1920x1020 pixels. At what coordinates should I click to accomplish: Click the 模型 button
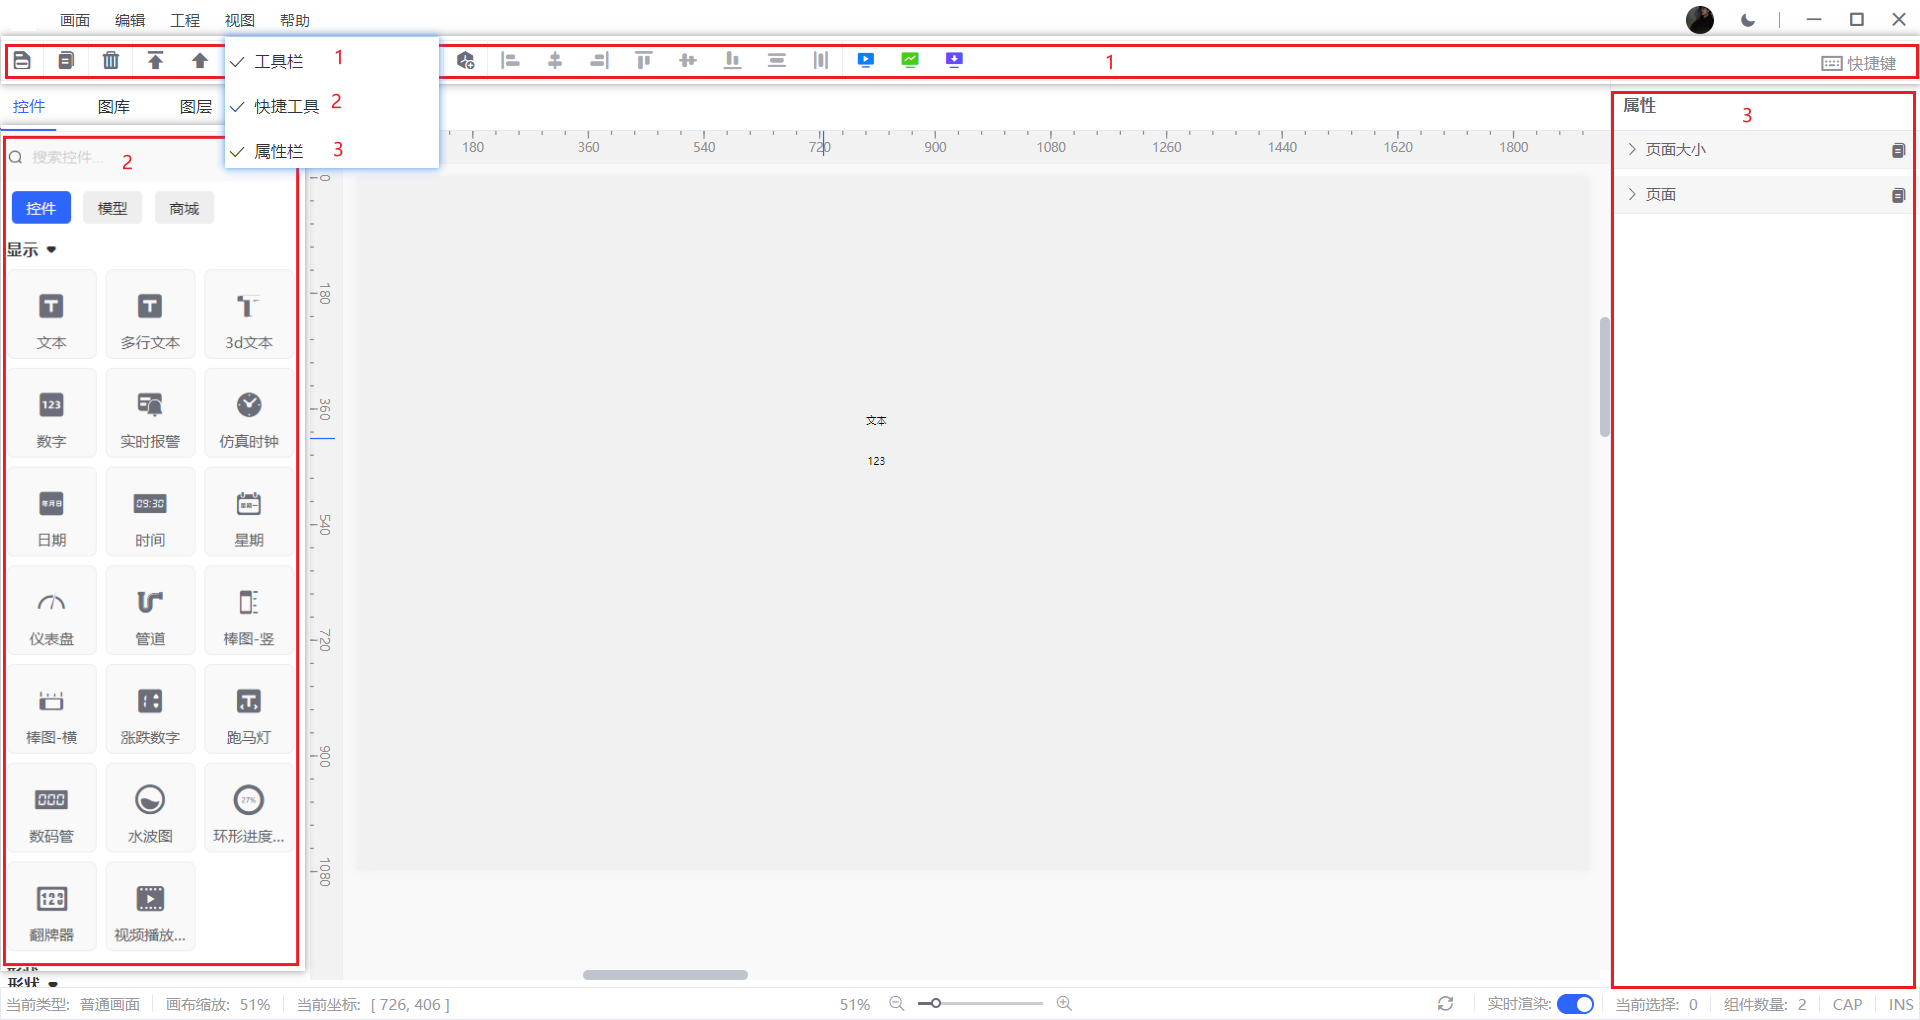(x=112, y=208)
